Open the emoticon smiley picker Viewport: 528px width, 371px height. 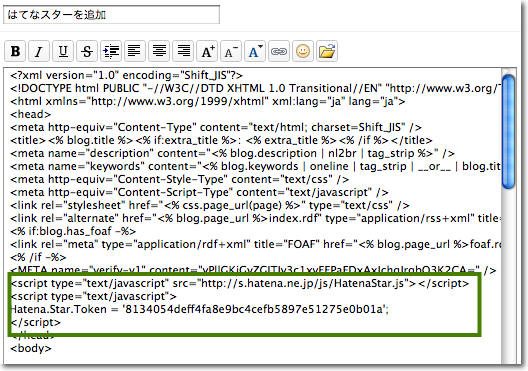pos(303,51)
